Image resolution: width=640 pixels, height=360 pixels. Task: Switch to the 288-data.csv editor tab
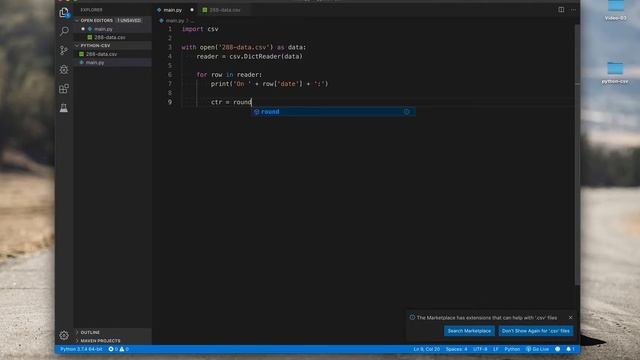pyautogui.click(x=224, y=10)
